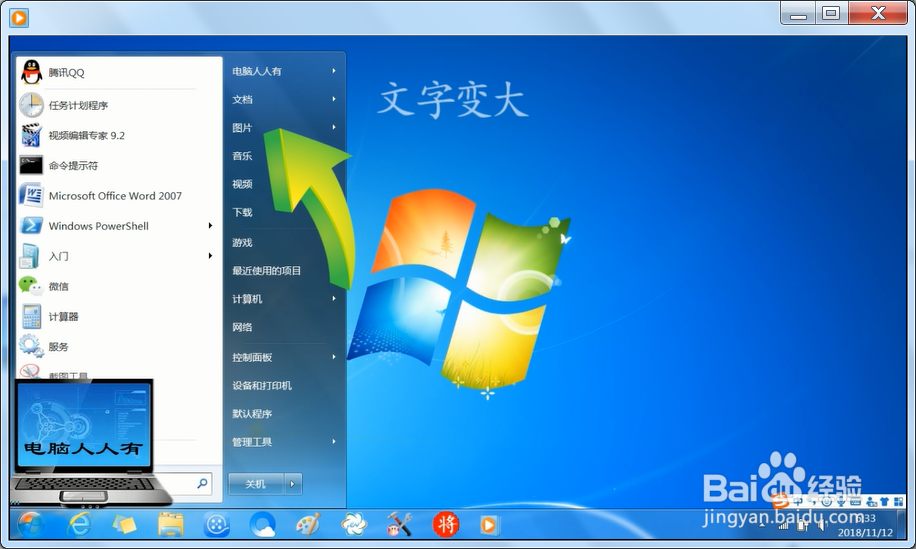Launch Microsoft Office Word 2007 icon
Screen dimensions: 916x549
pyautogui.click(x=31, y=196)
